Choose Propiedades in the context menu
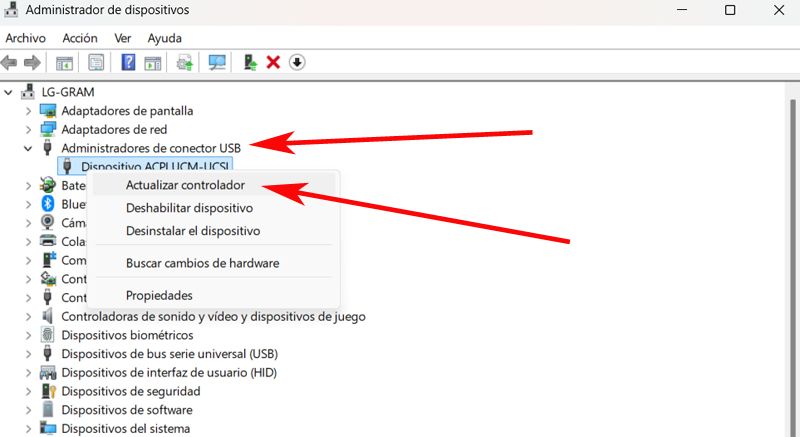The height and width of the screenshot is (437, 800). click(159, 295)
